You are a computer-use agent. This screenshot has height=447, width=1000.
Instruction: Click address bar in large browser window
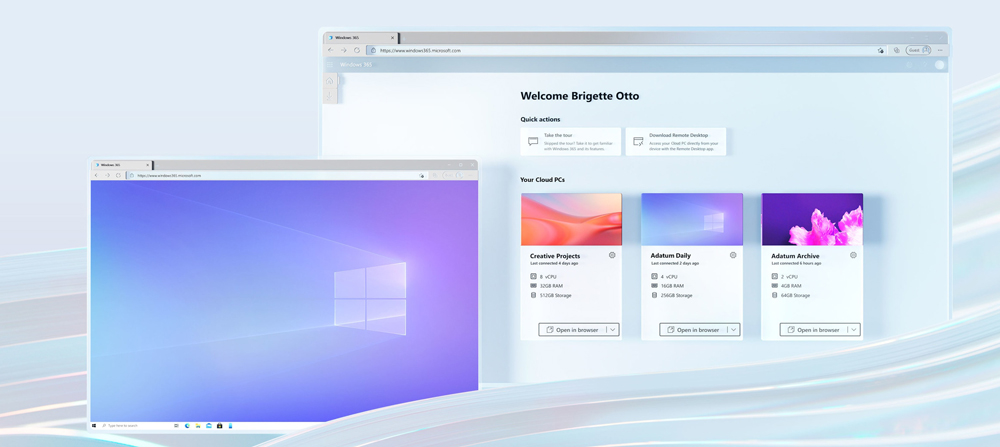pos(625,50)
